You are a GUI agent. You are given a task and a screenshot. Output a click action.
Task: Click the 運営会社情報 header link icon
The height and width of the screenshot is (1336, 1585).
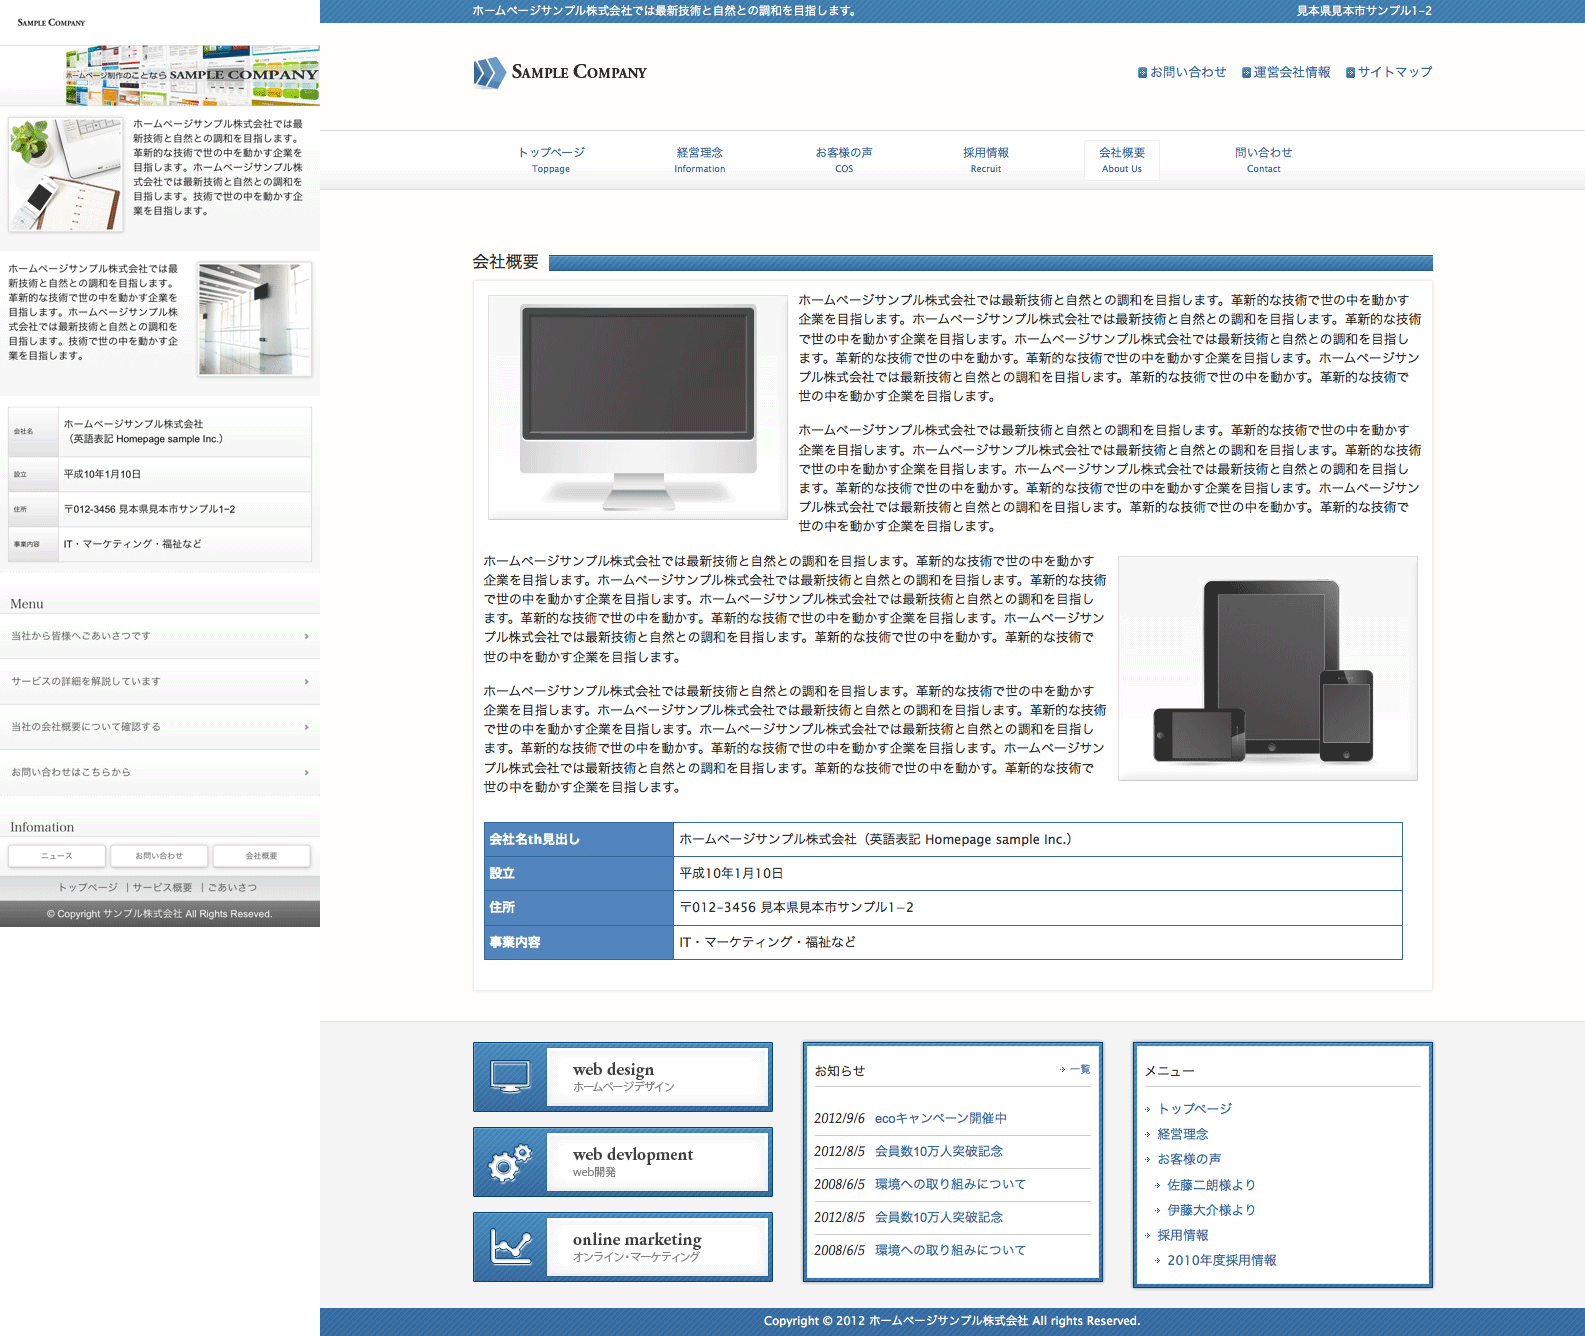pos(1246,73)
